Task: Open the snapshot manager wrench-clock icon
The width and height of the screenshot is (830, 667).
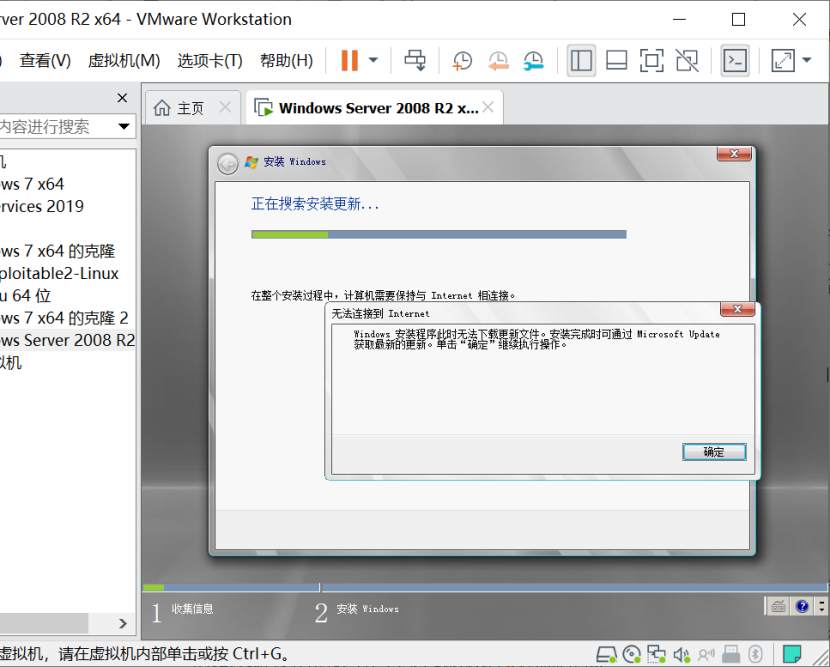Action: [534, 60]
